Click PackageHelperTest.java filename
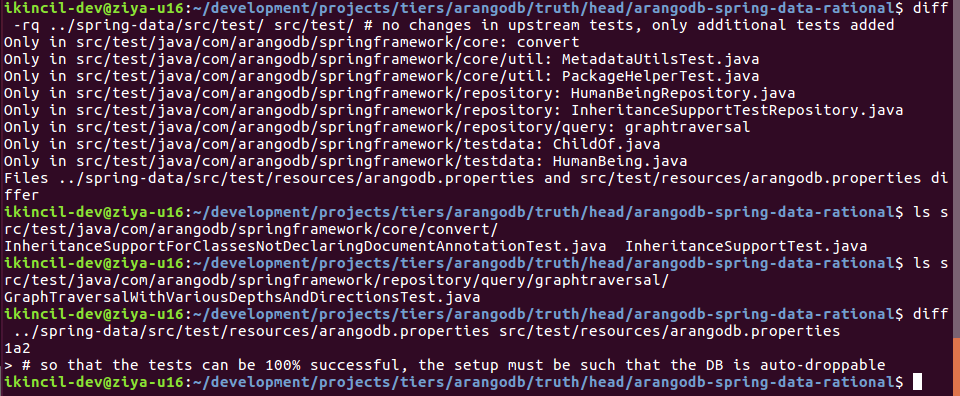Image resolution: width=960 pixels, height=396 pixels. tap(661, 77)
